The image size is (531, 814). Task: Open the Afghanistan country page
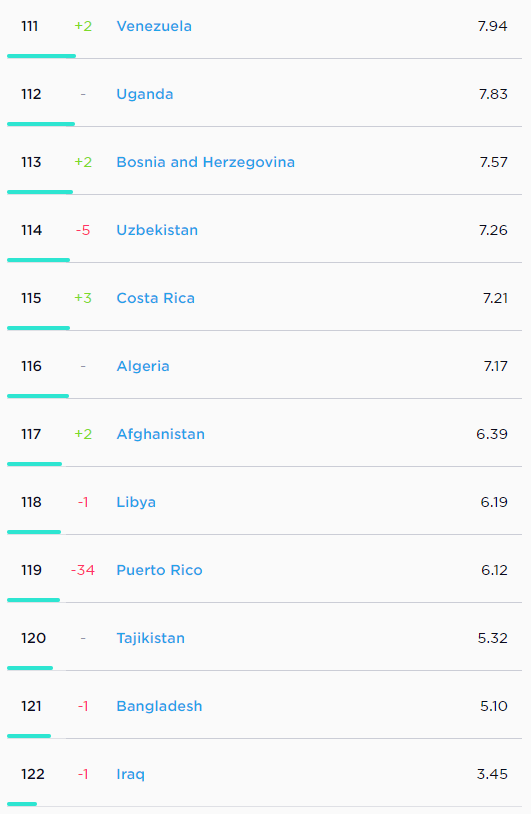click(x=160, y=434)
